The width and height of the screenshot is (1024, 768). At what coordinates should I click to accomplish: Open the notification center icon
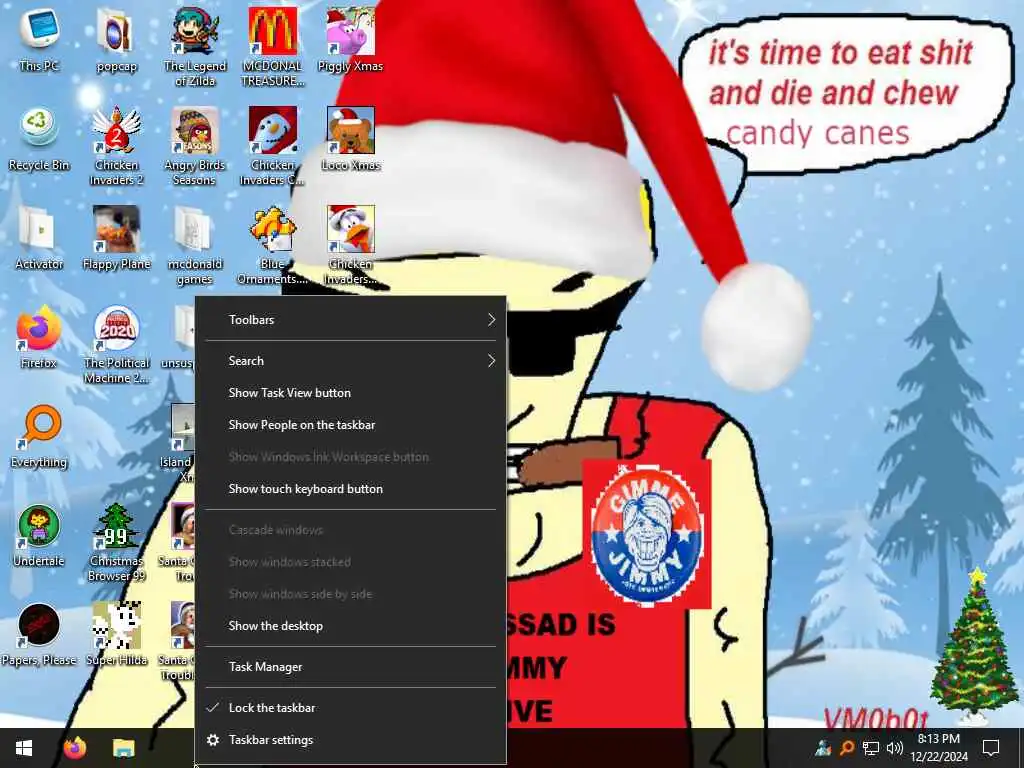tap(991, 748)
